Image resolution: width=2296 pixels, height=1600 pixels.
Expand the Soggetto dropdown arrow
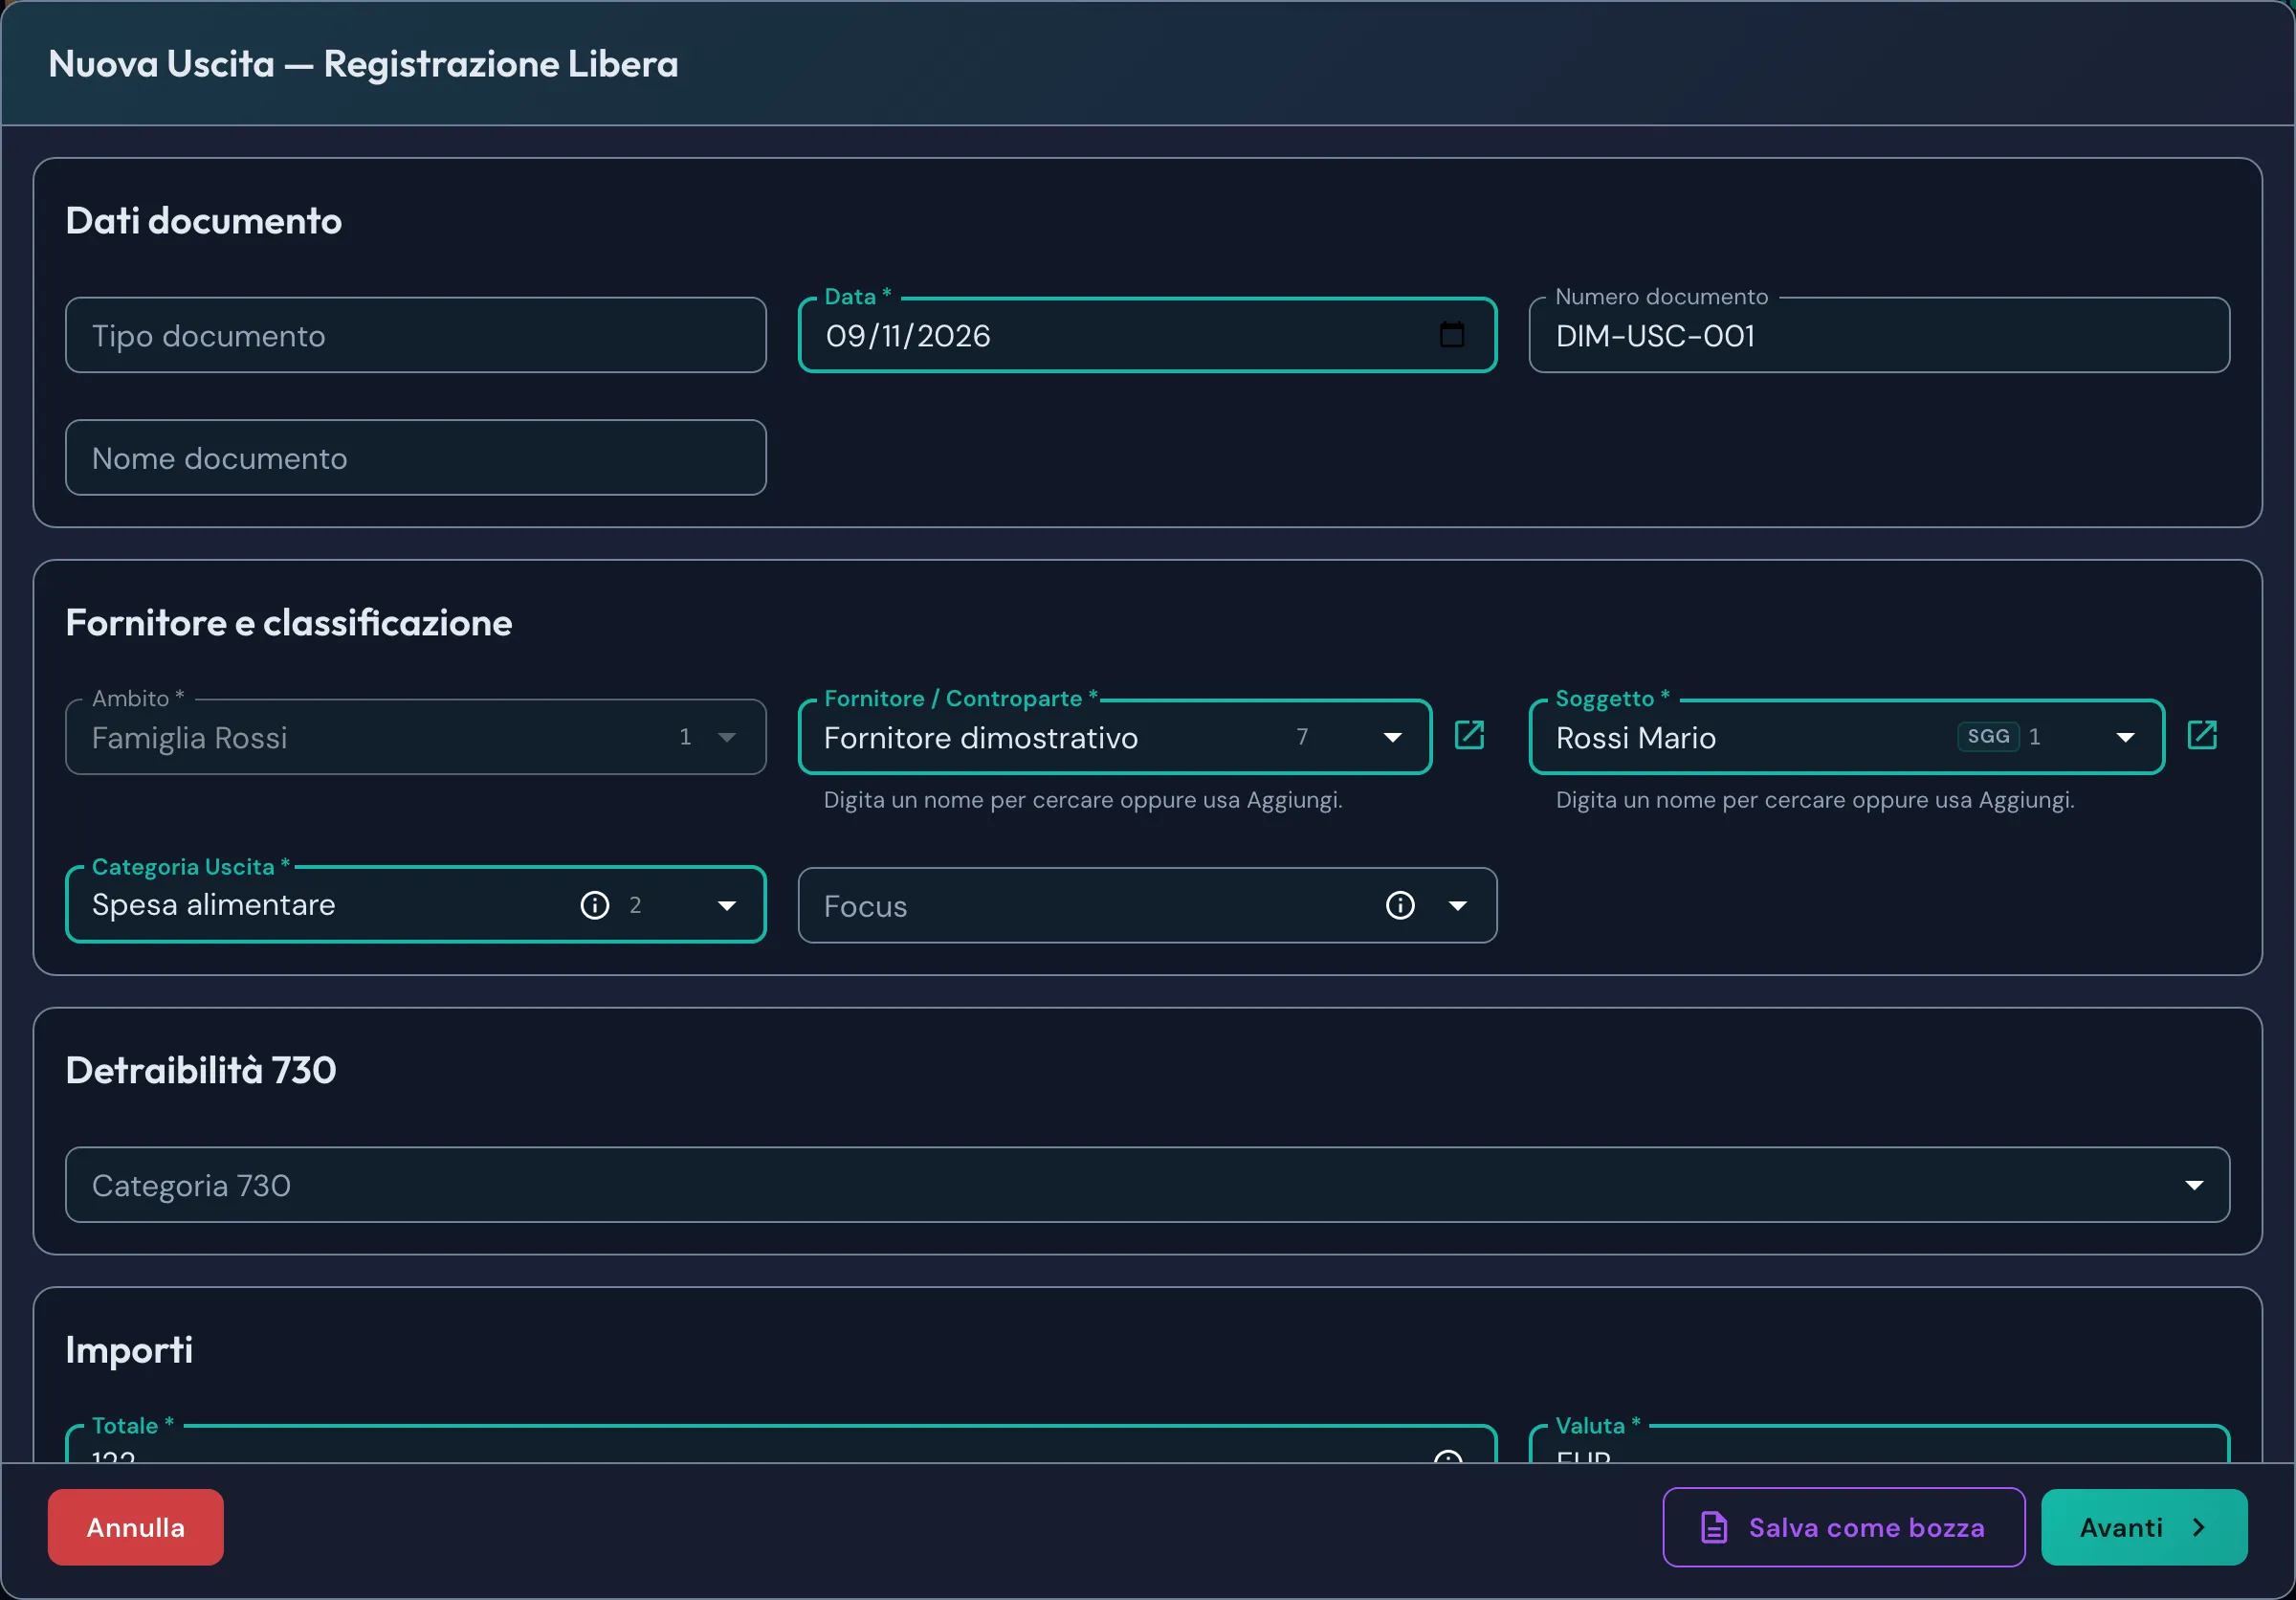pyautogui.click(x=2126, y=737)
